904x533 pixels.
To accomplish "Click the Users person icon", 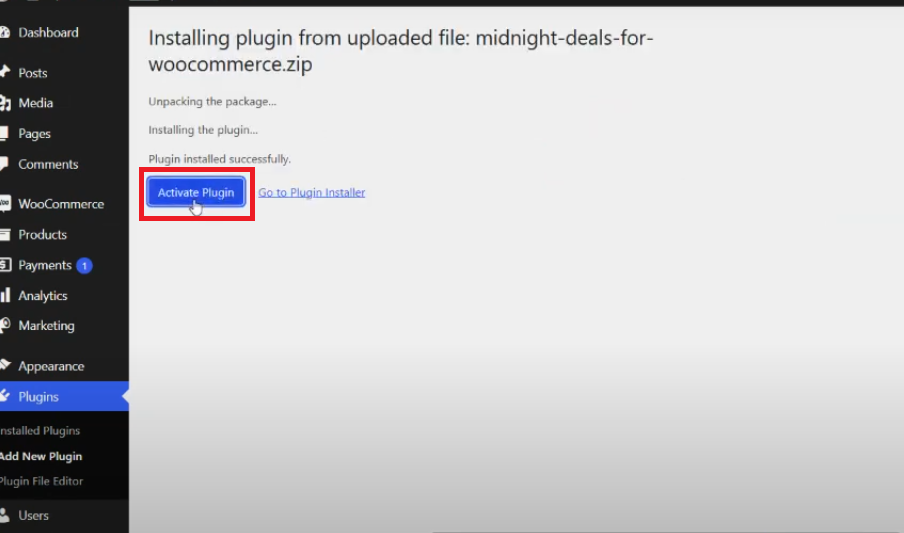I will click(x=5, y=516).
